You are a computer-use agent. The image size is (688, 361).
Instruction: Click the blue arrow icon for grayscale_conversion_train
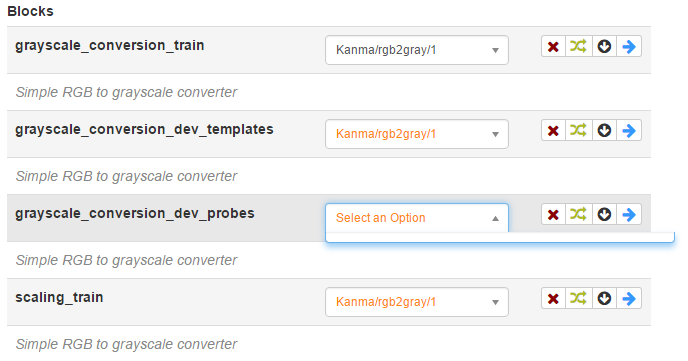coord(629,46)
